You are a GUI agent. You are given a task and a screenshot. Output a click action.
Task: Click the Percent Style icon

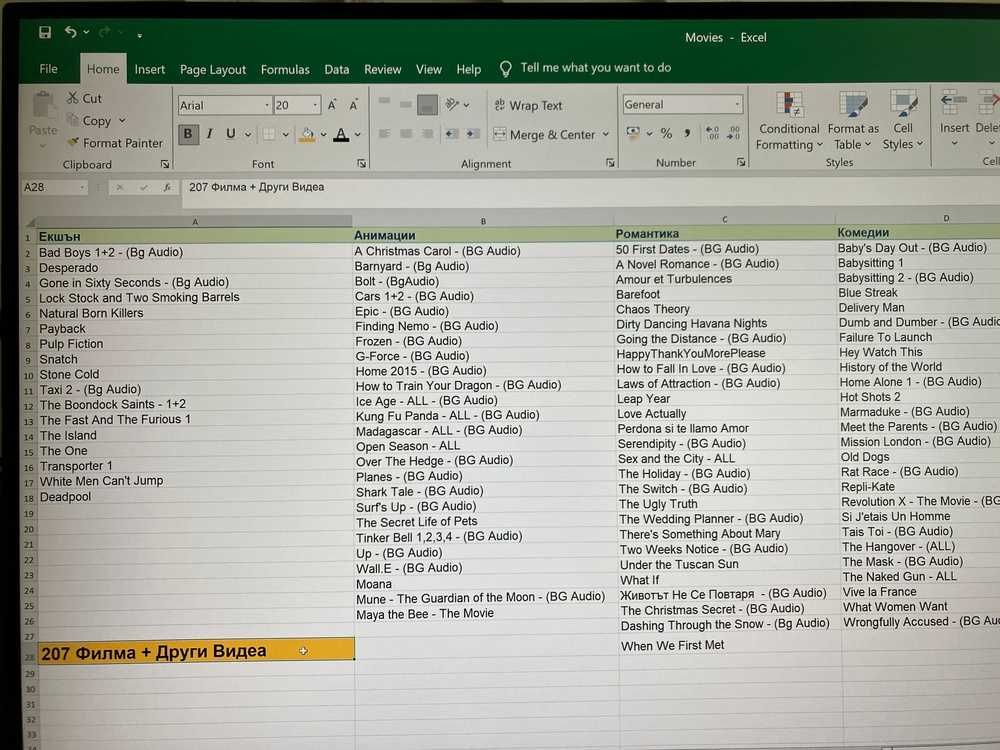tap(666, 133)
